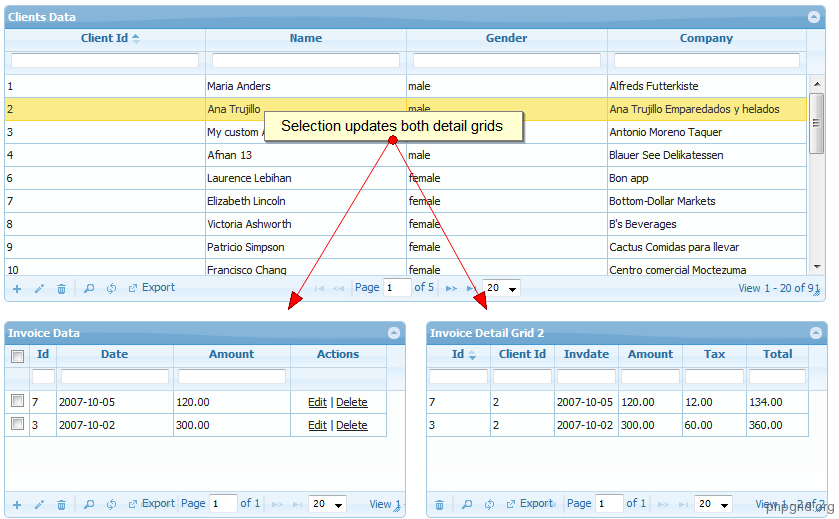The image size is (839, 519).
Task: Collapse the Invoice Data grid panel
Action: [394, 333]
